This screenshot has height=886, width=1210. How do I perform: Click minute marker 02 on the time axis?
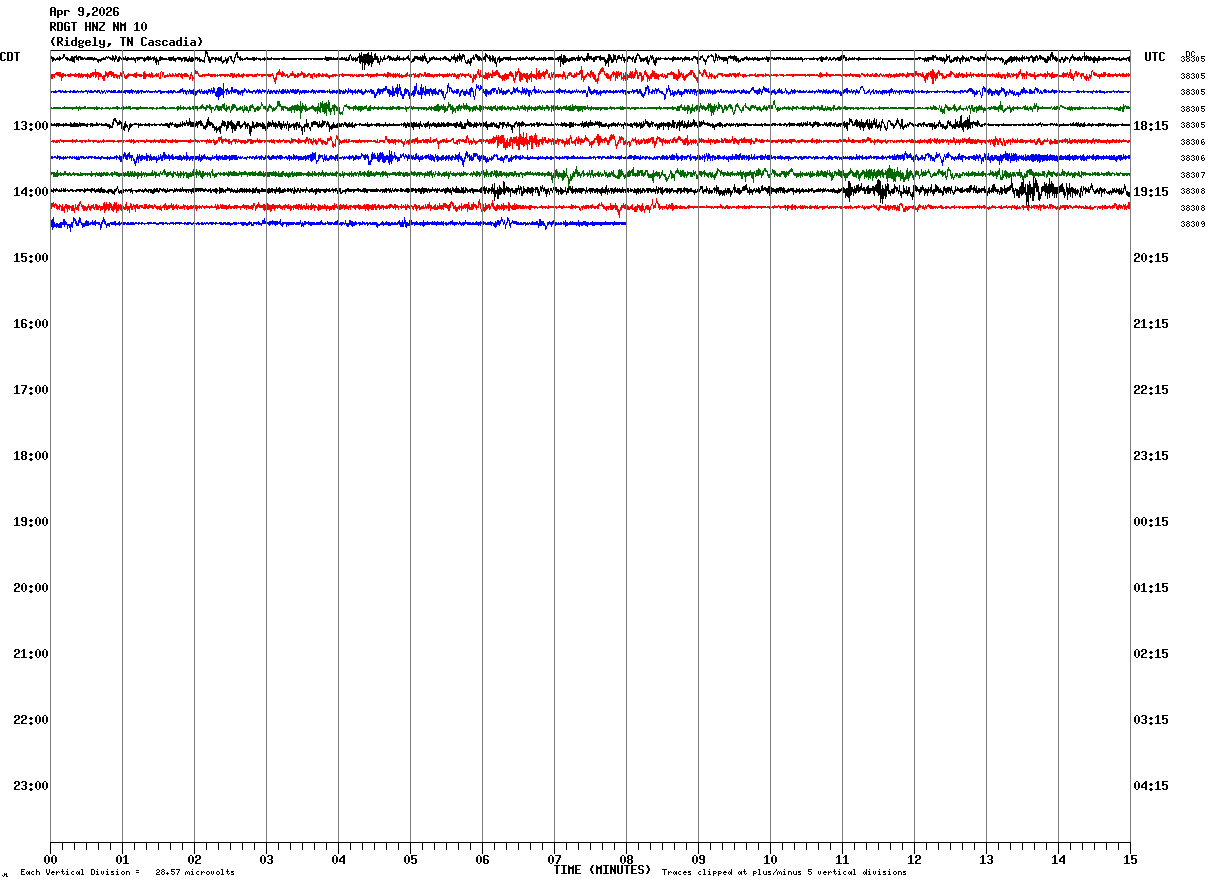click(x=194, y=859)
